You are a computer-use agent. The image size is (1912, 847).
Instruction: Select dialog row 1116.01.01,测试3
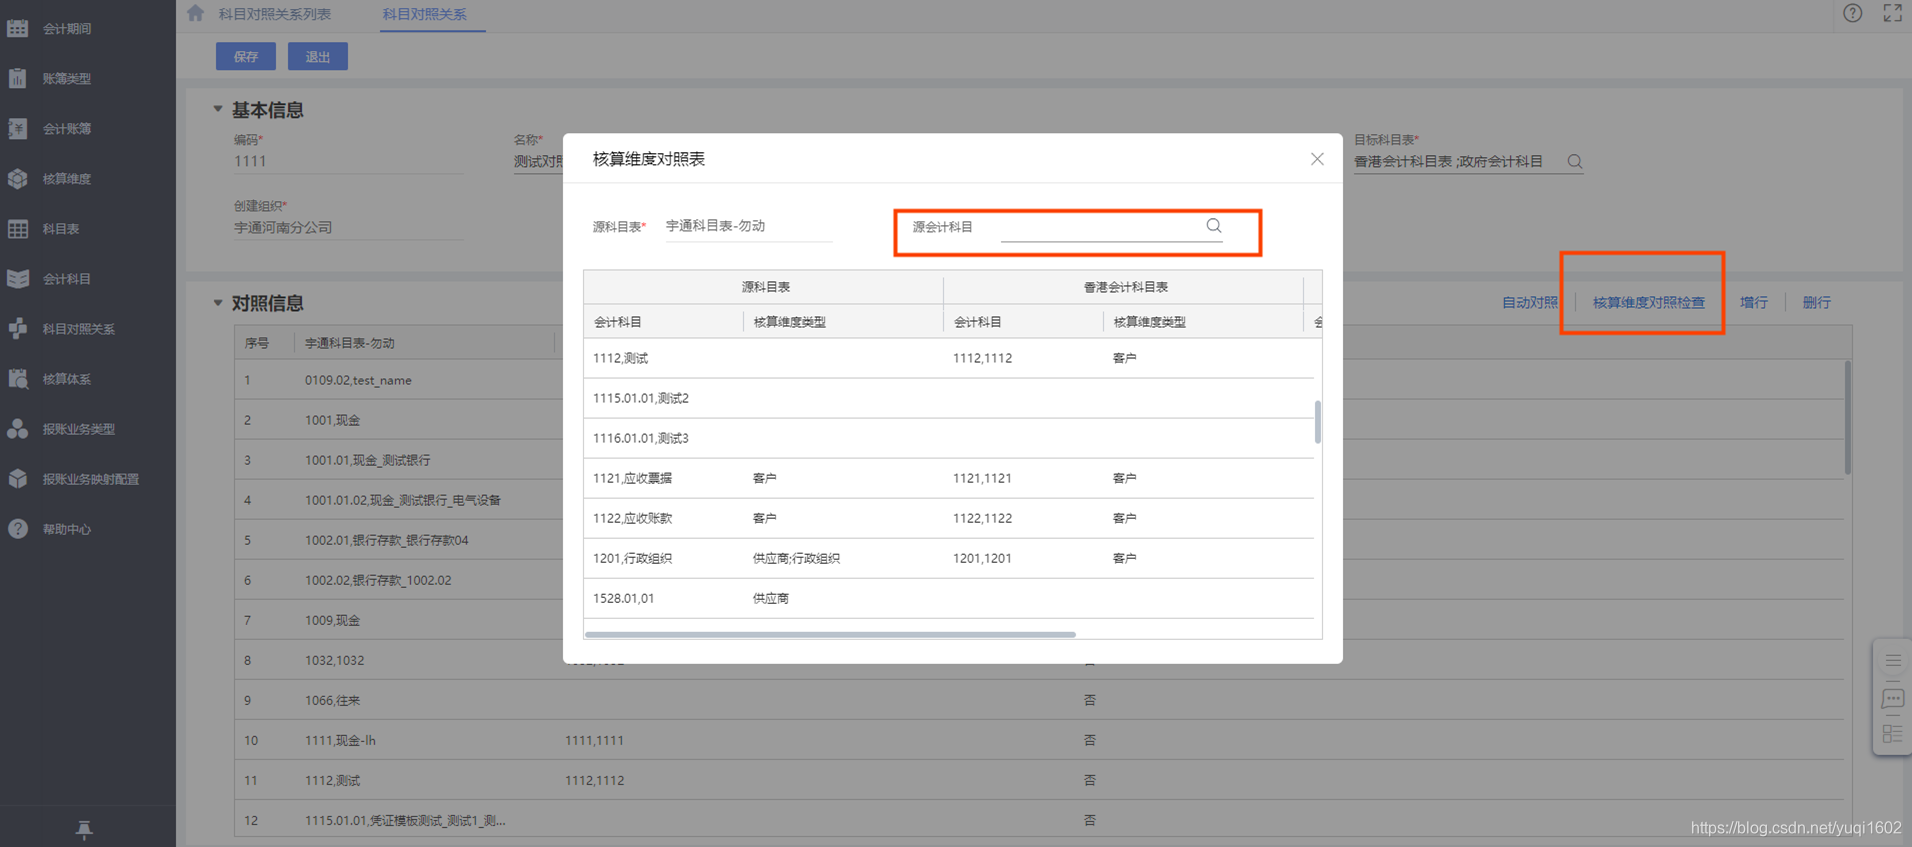click(948, 438)
